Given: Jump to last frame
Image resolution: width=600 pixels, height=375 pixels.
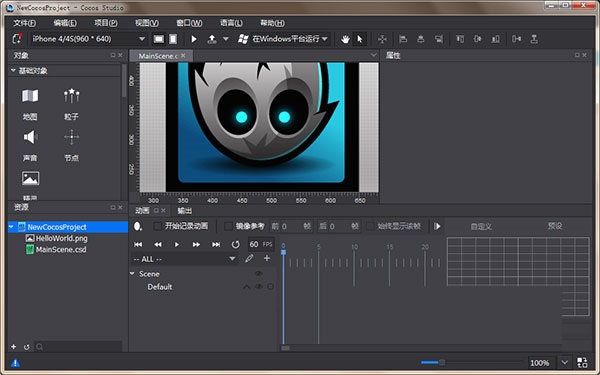Looking at the screenshot, I should [216, 244].
